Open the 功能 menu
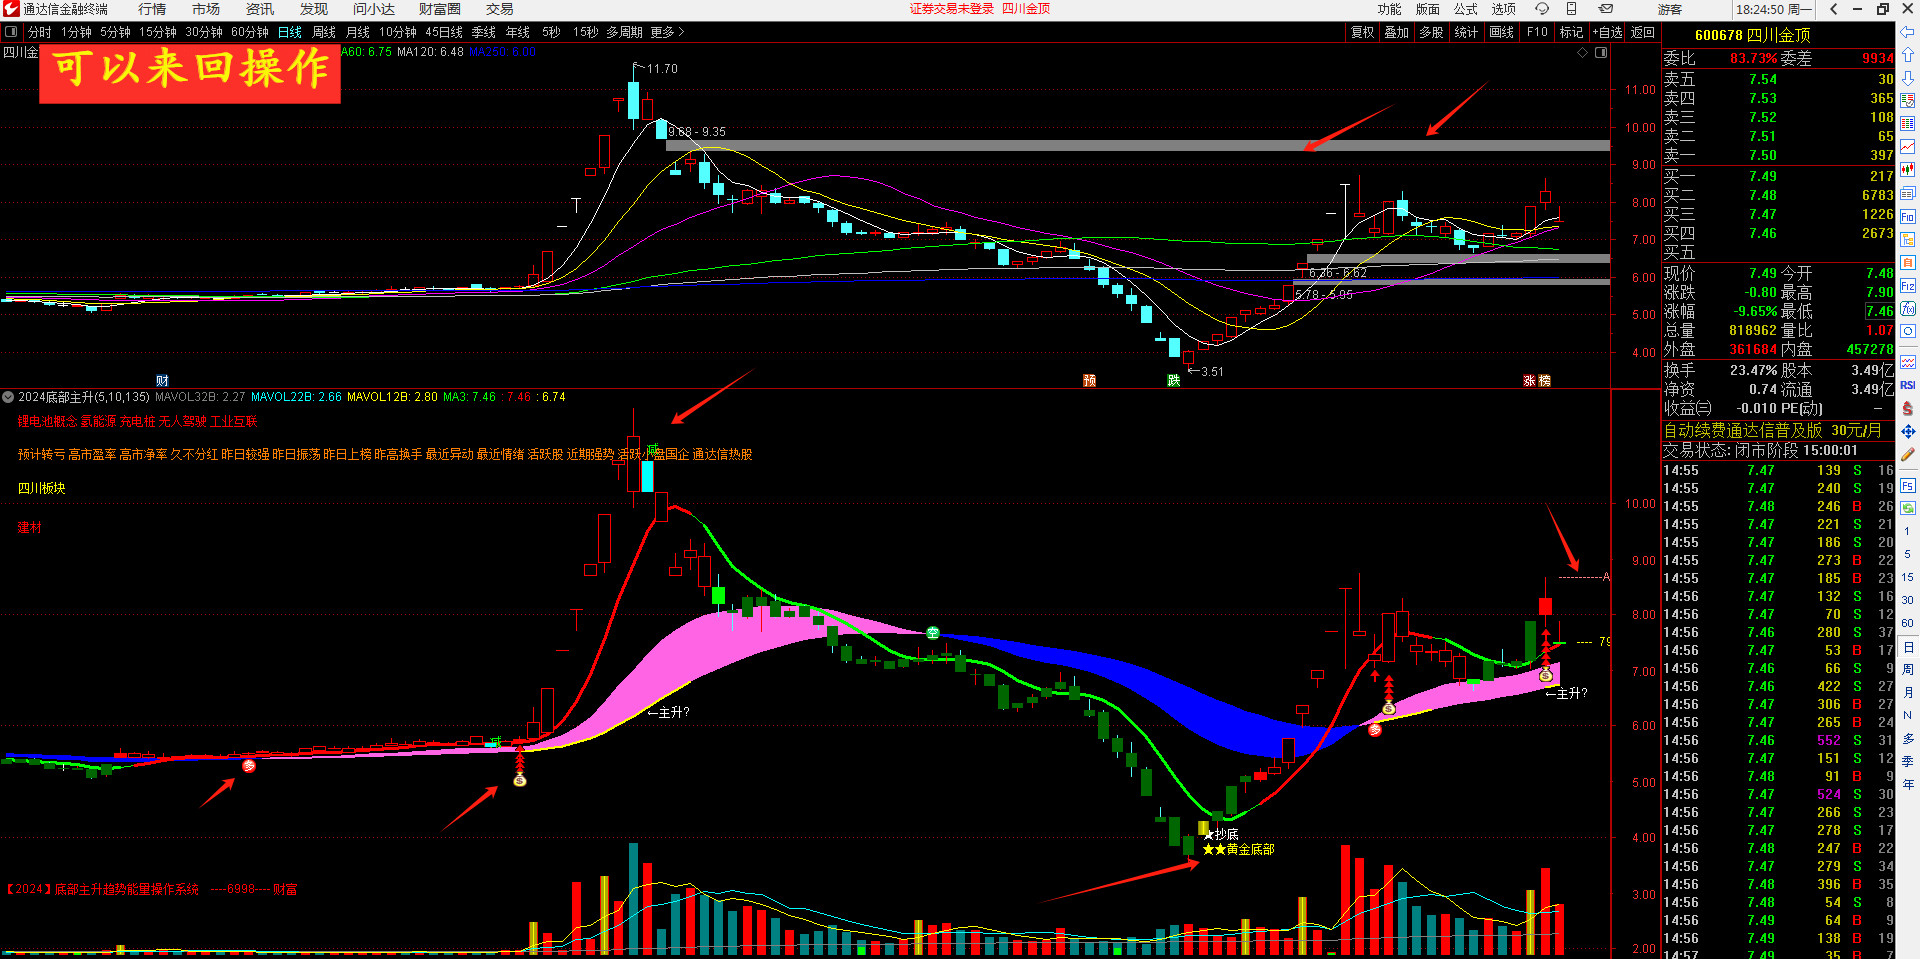Viewport: 1920px width, 959px height. (1390, 9)
